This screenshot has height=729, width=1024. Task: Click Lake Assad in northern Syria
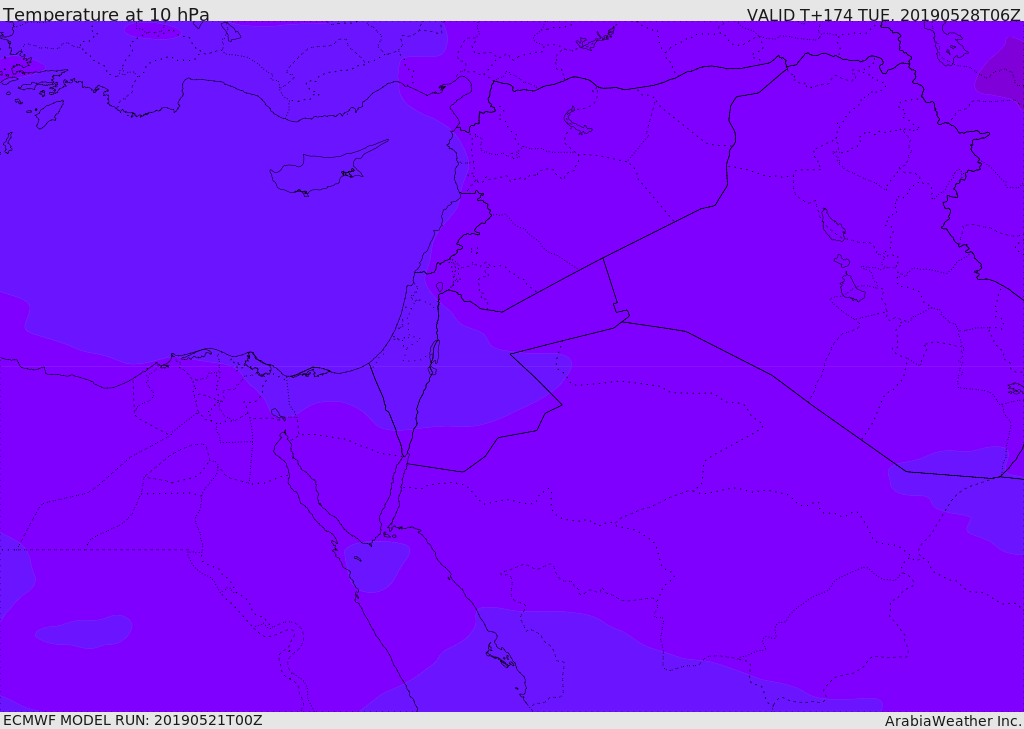coord(578,121)
